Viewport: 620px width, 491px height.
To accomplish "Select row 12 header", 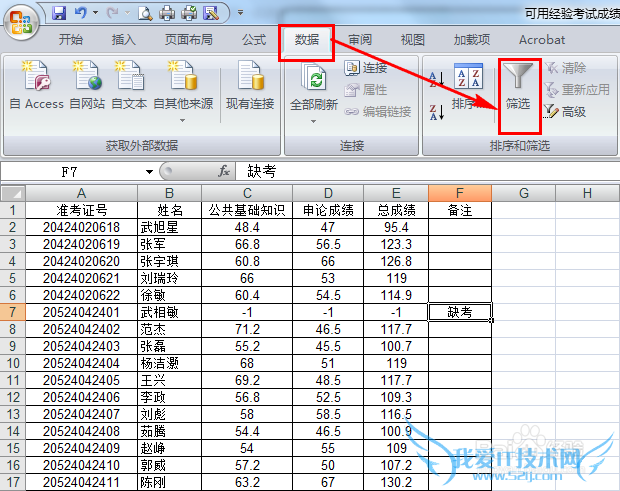I will pos(13,397).
